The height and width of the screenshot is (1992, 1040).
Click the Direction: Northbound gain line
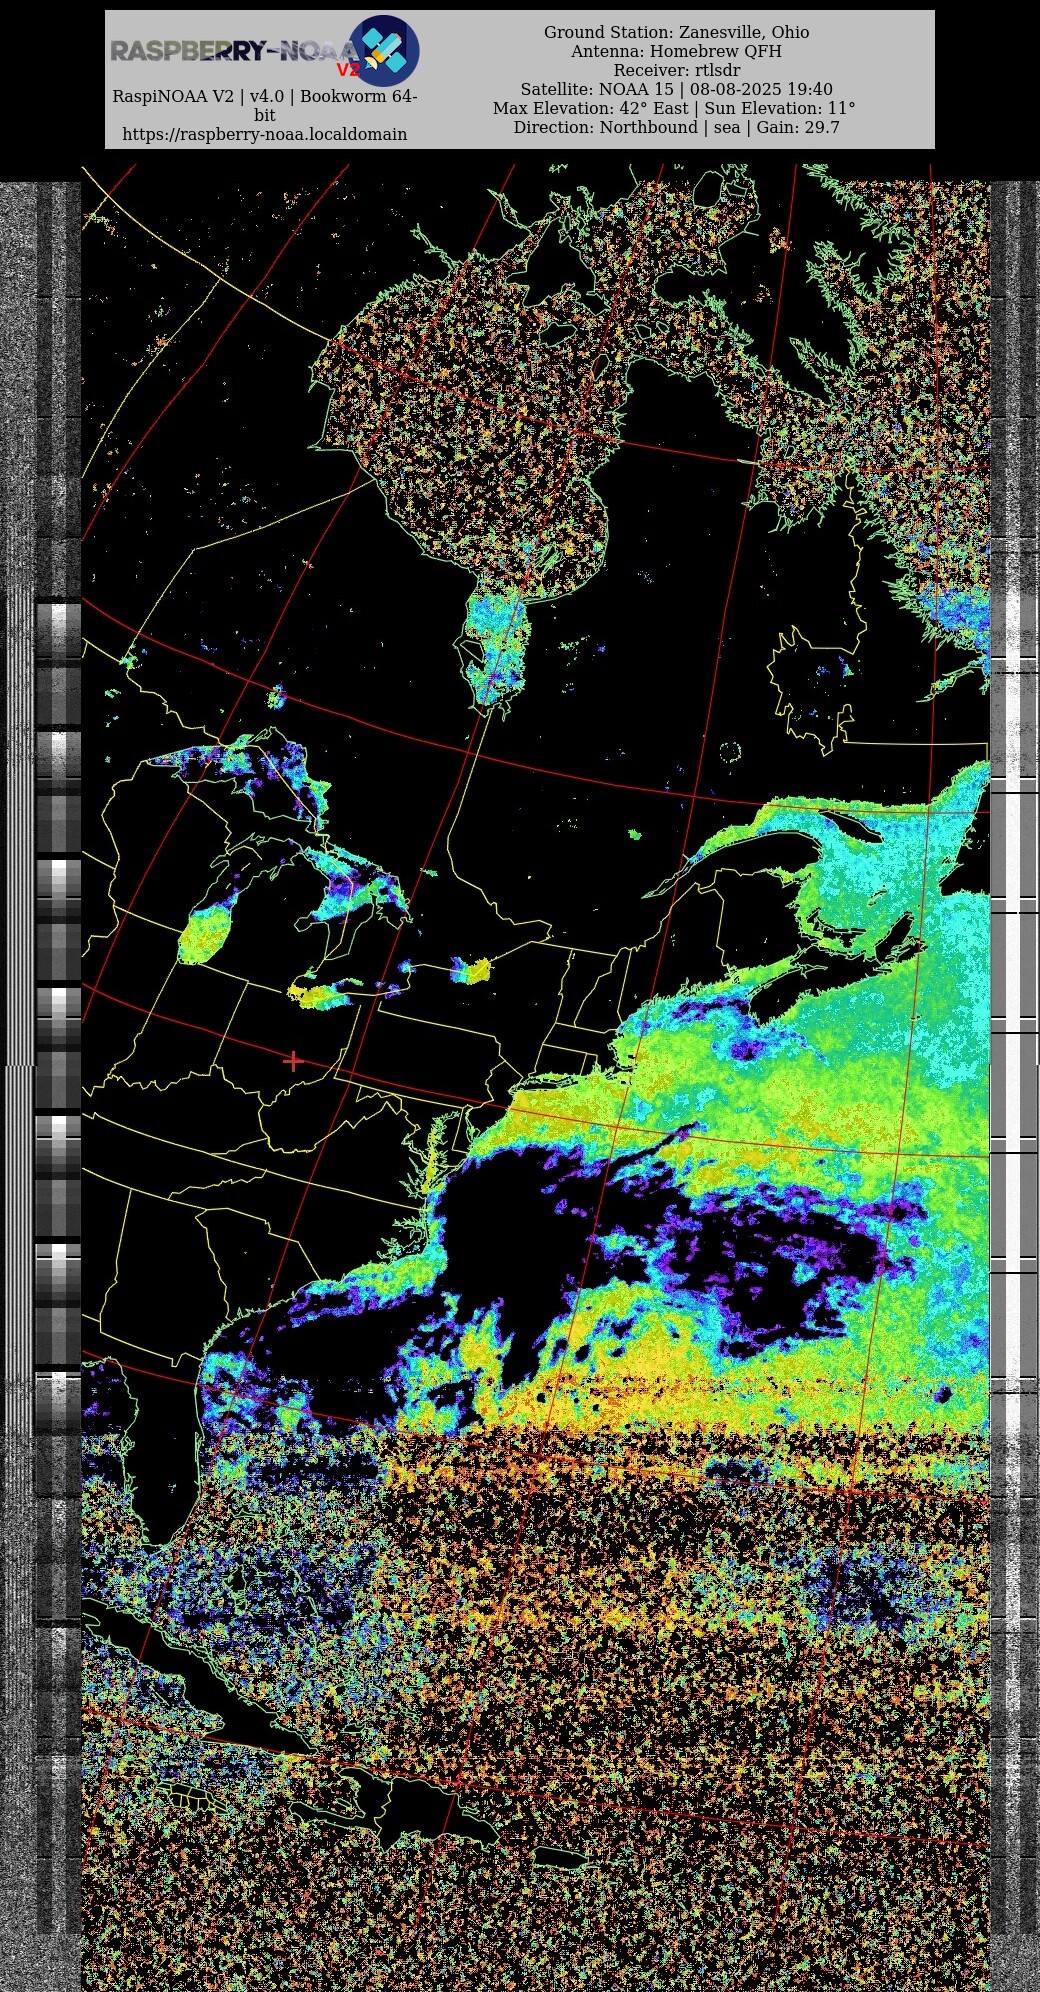coord(676,127)
